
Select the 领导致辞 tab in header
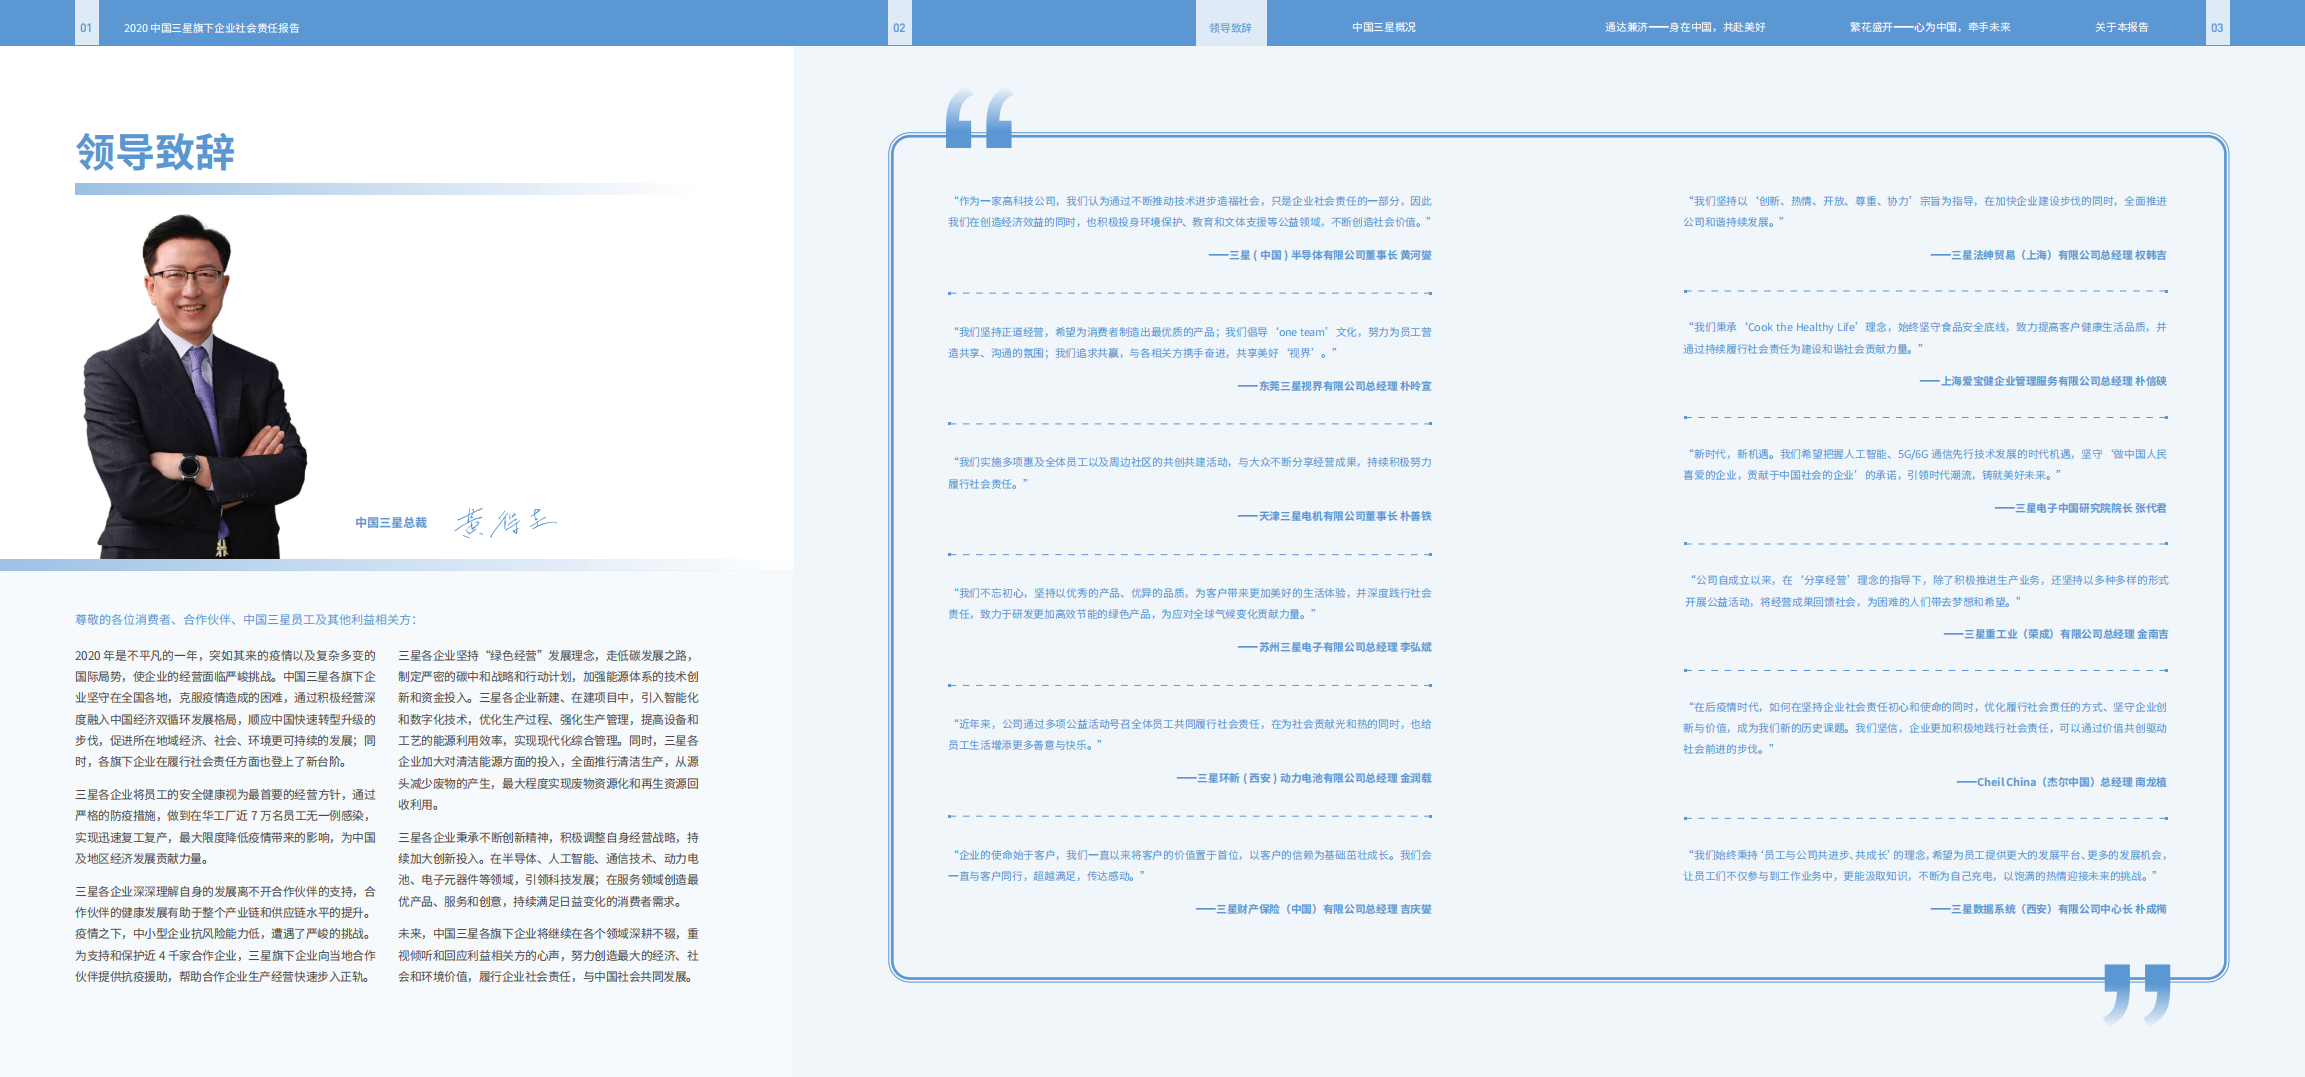[1230, 28]
